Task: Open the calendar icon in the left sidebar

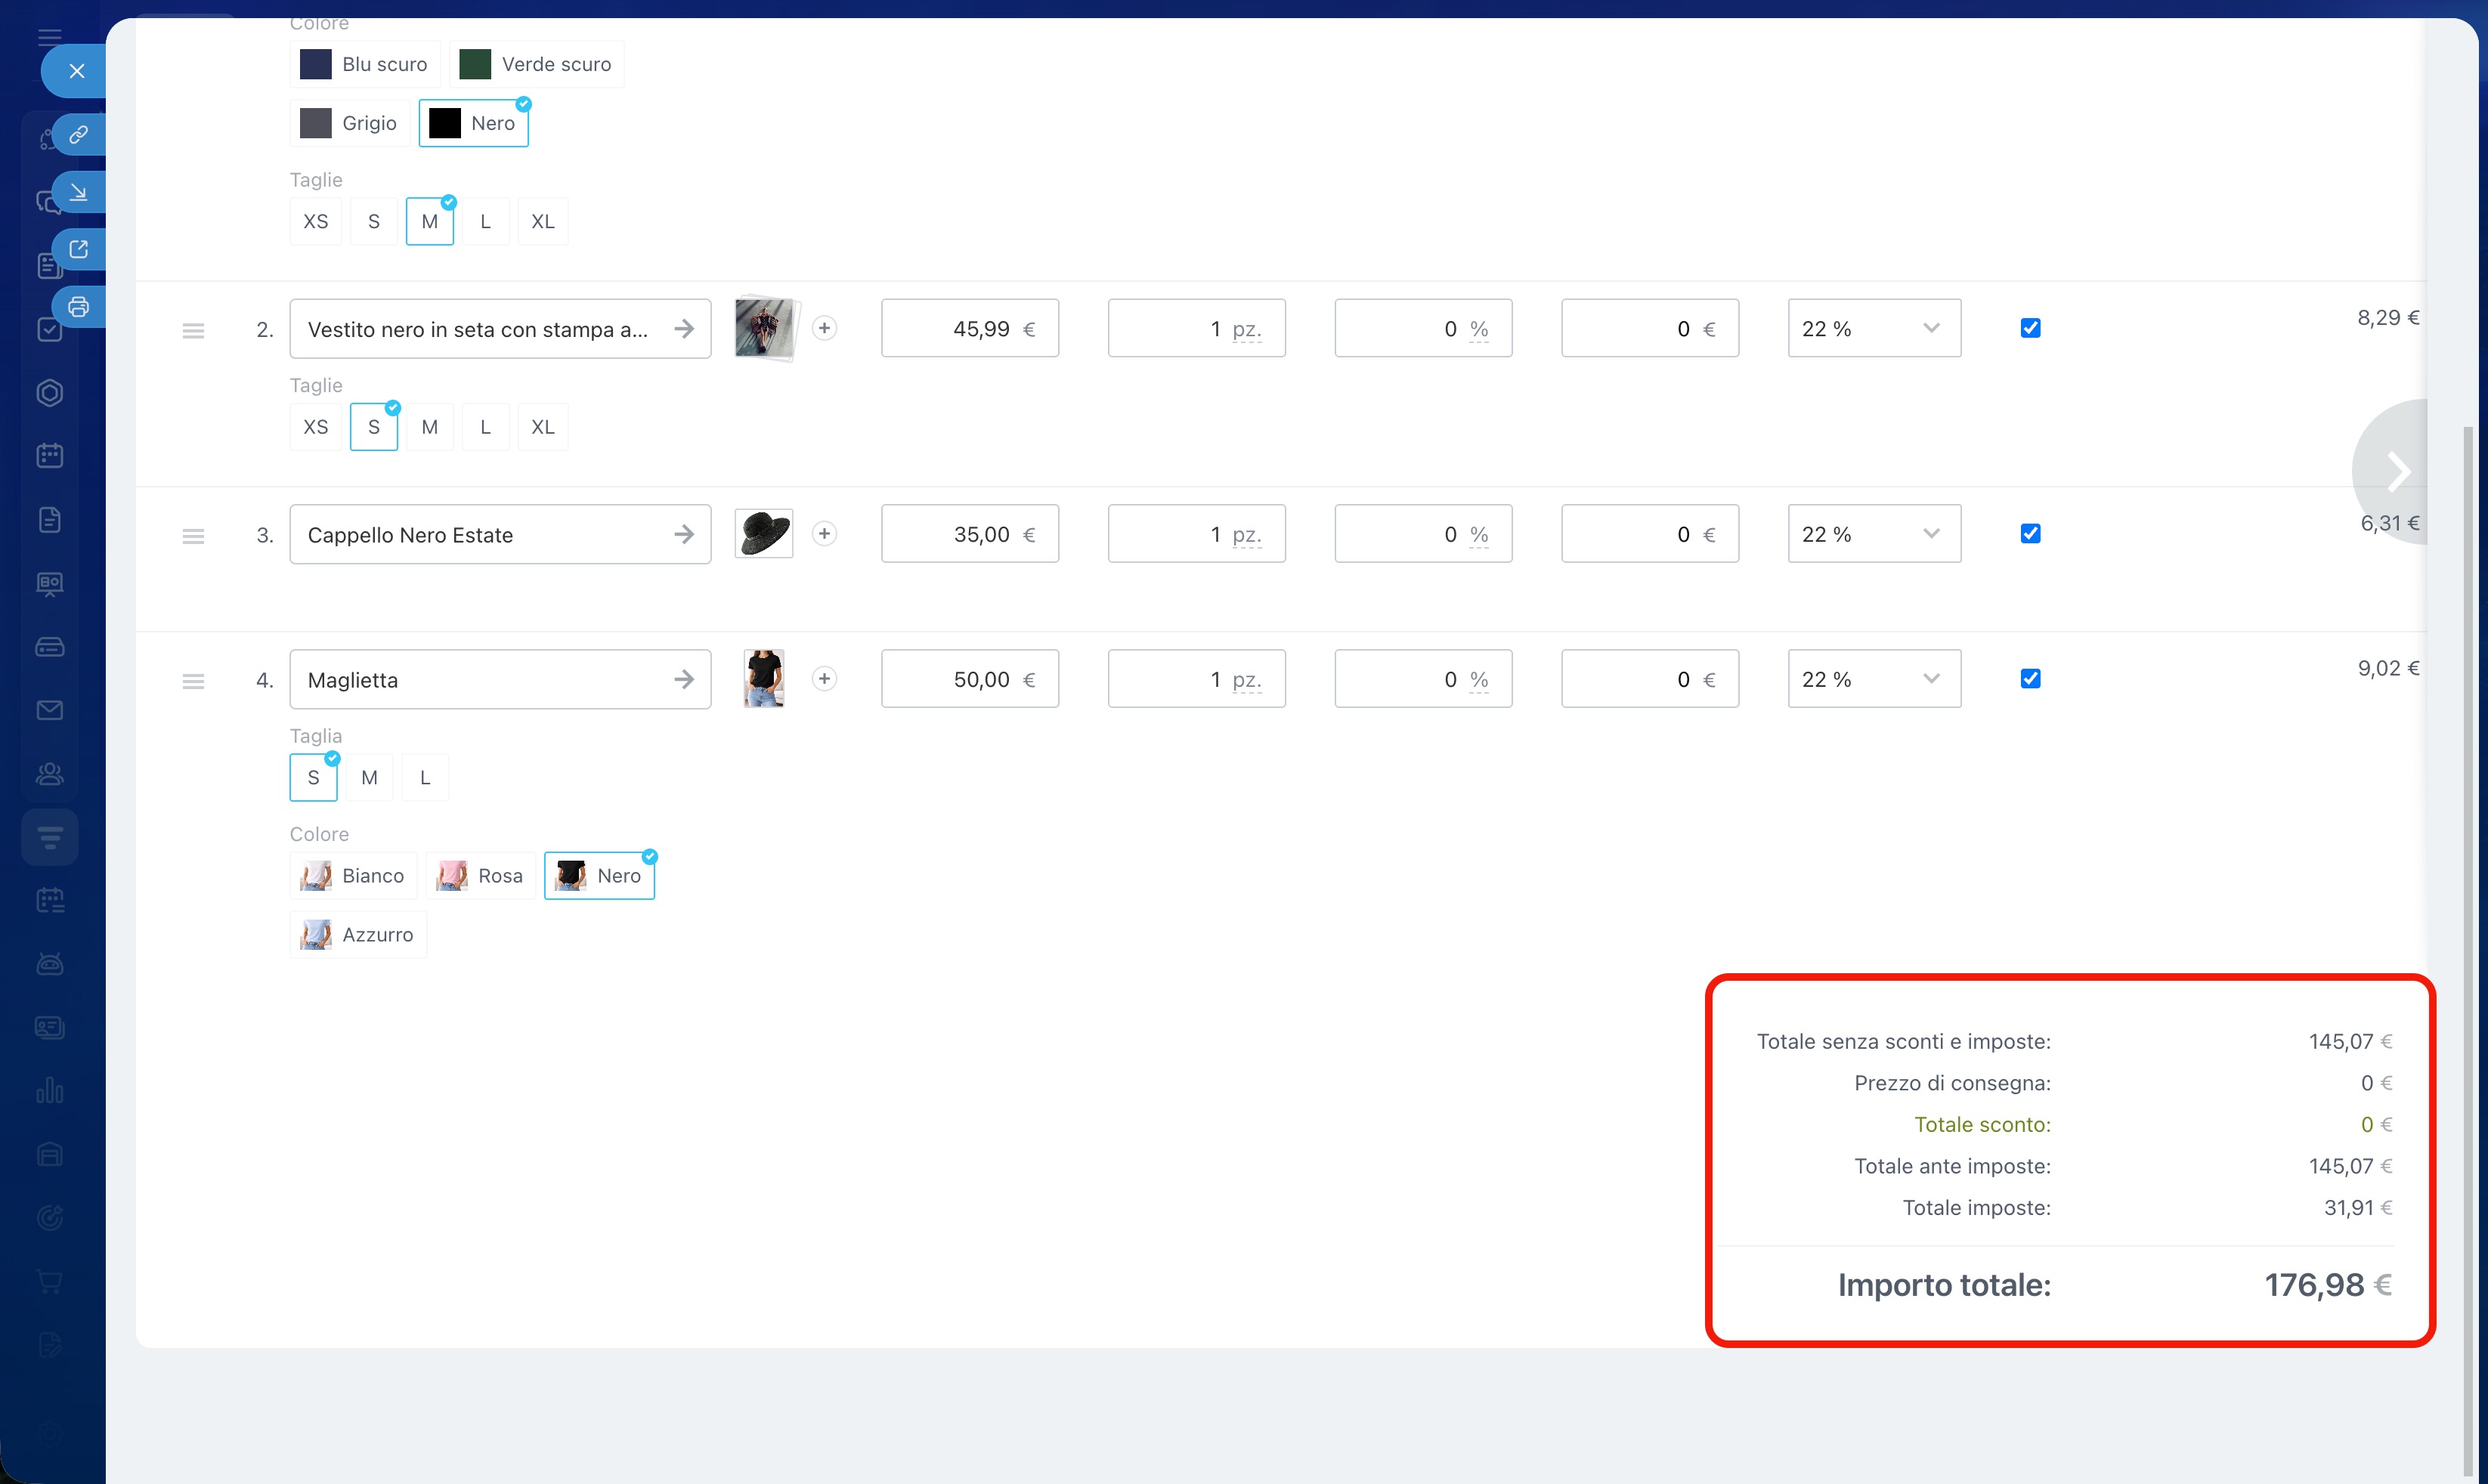Action: pos(50,456)
